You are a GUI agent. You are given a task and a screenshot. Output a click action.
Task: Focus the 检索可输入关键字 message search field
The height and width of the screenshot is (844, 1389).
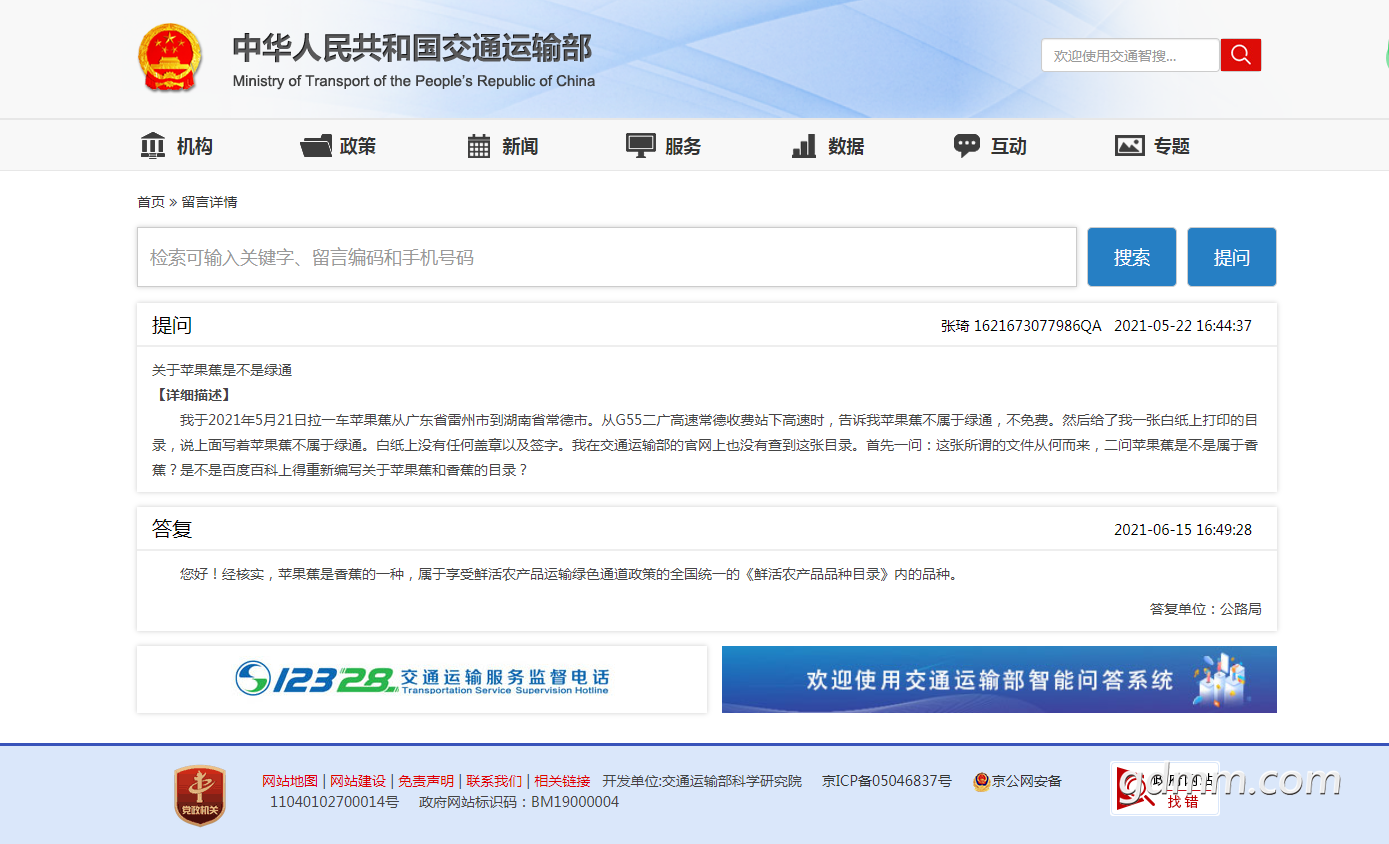607,257
